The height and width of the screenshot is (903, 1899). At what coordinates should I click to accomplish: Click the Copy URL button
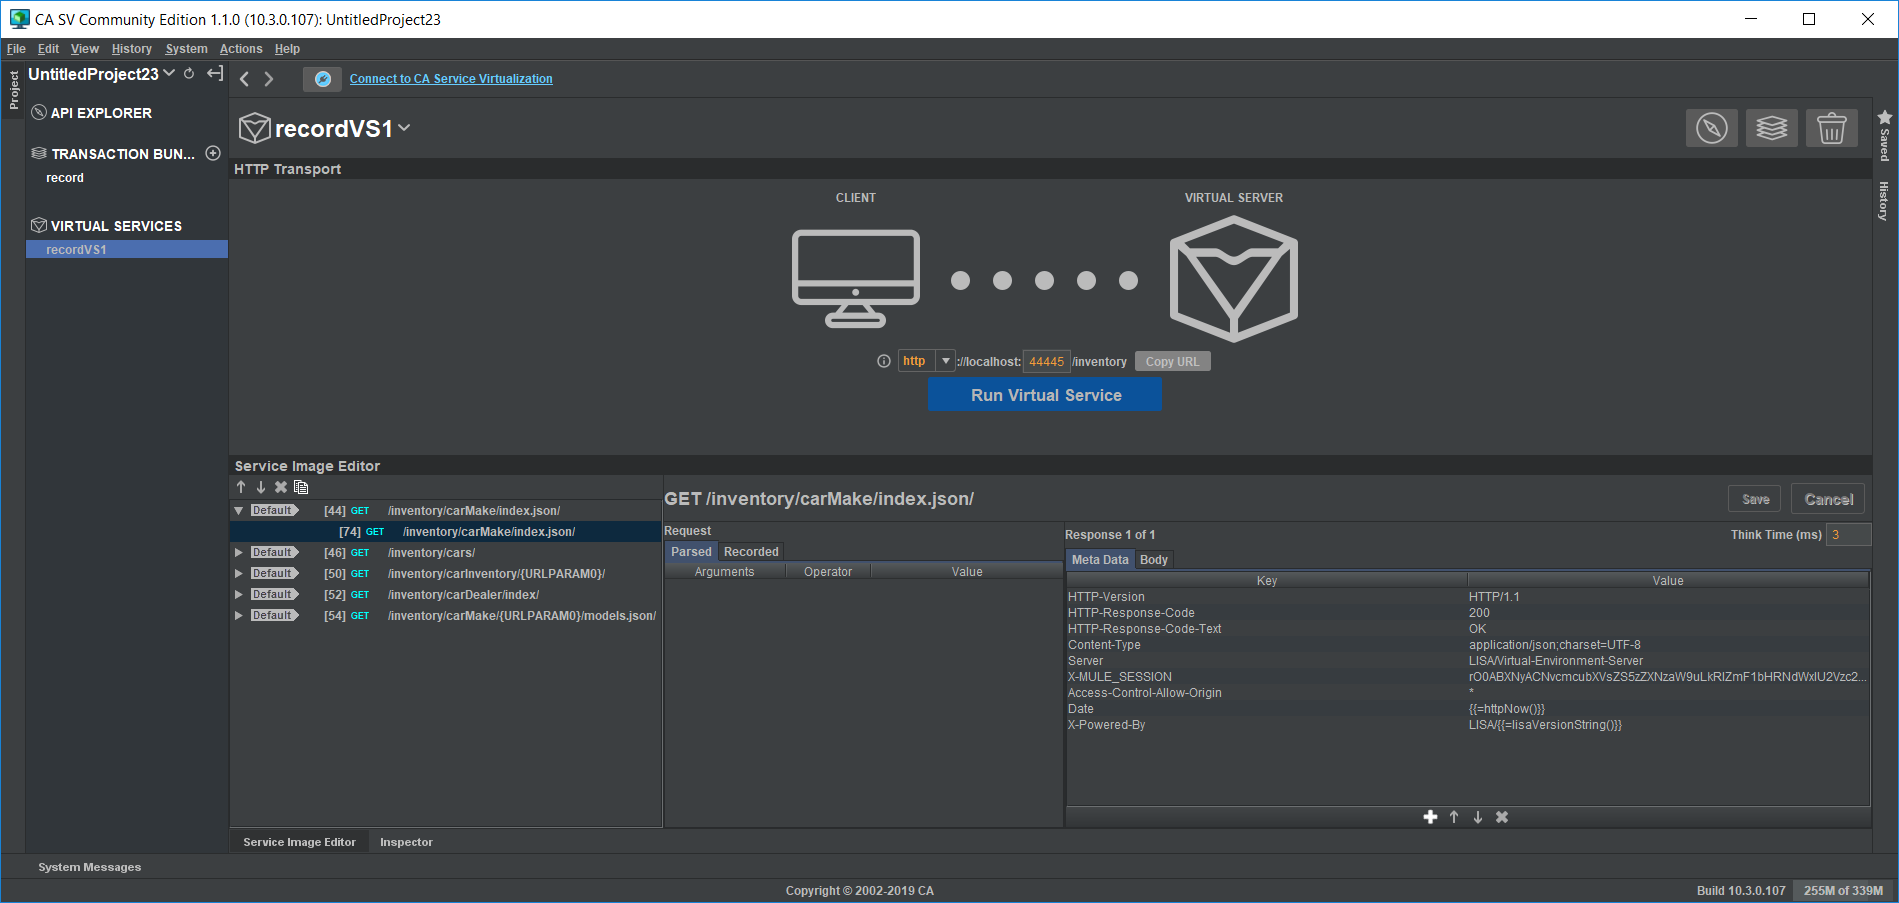coord(1172,361)
